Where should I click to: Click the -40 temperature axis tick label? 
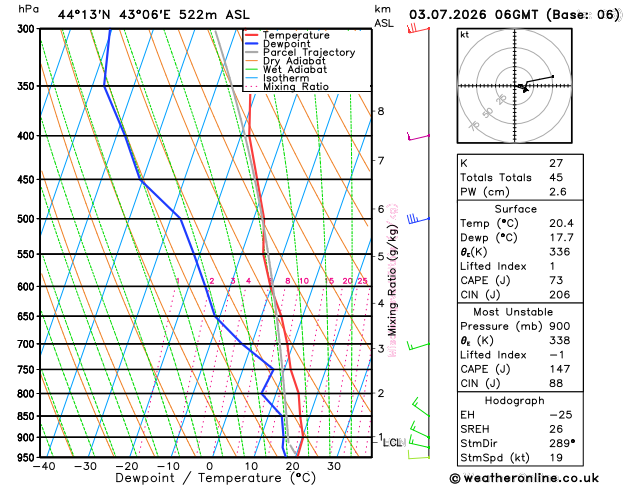point(44,466)
